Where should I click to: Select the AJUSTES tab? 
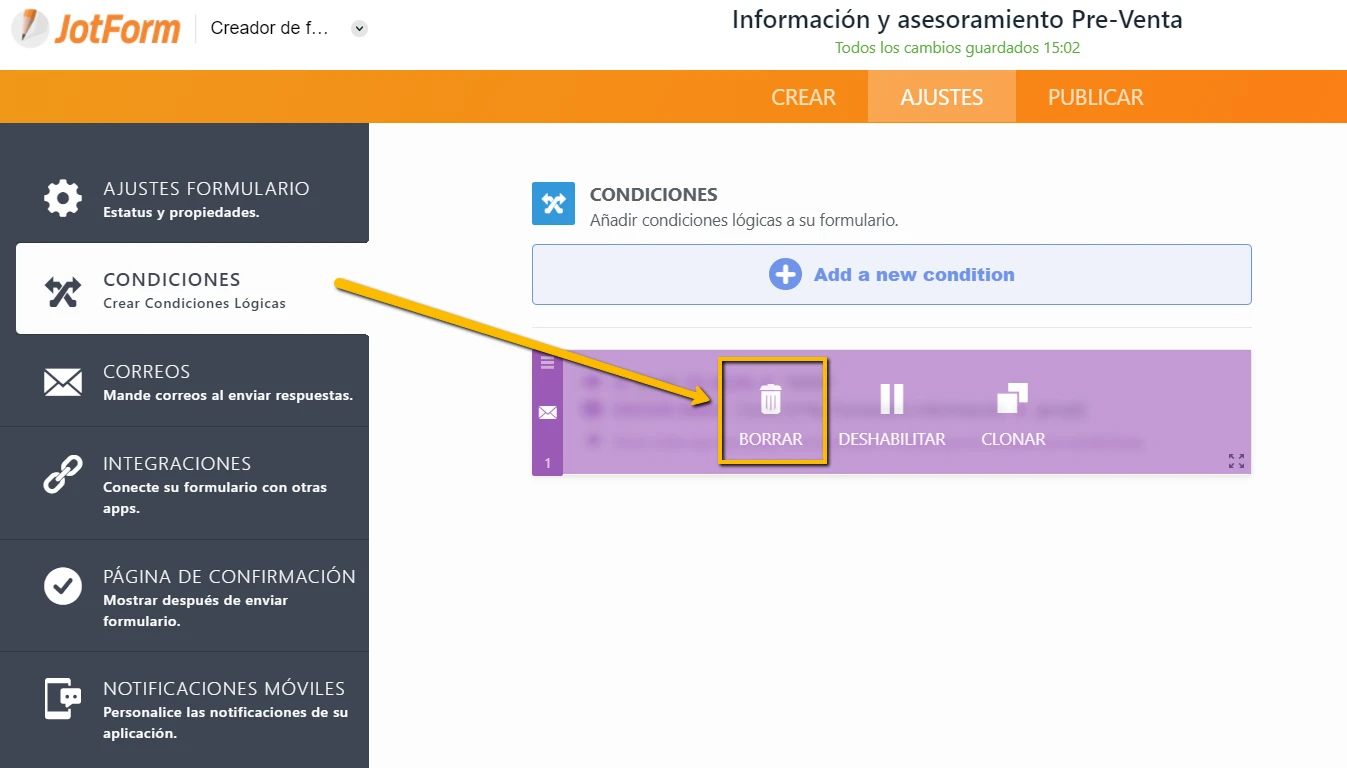click(941, 97)
